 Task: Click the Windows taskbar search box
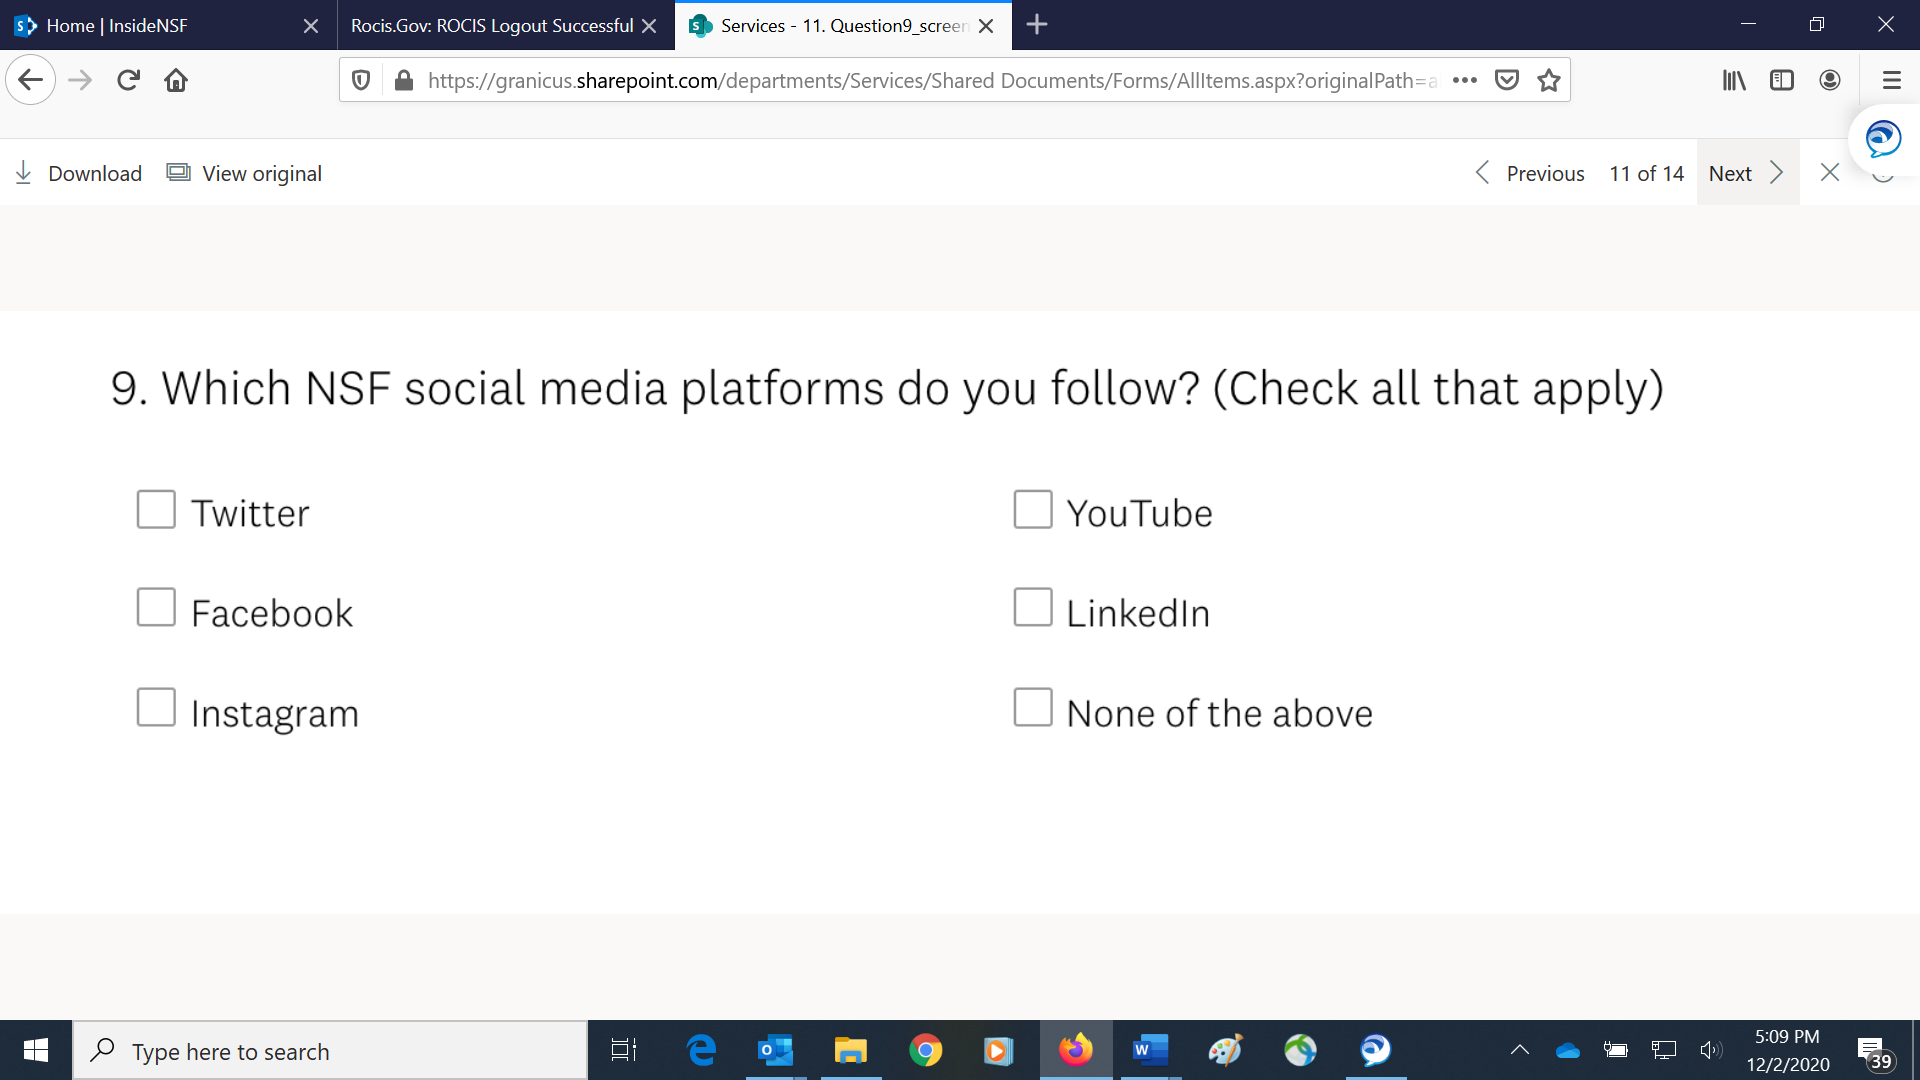[x=330, y=1051]
